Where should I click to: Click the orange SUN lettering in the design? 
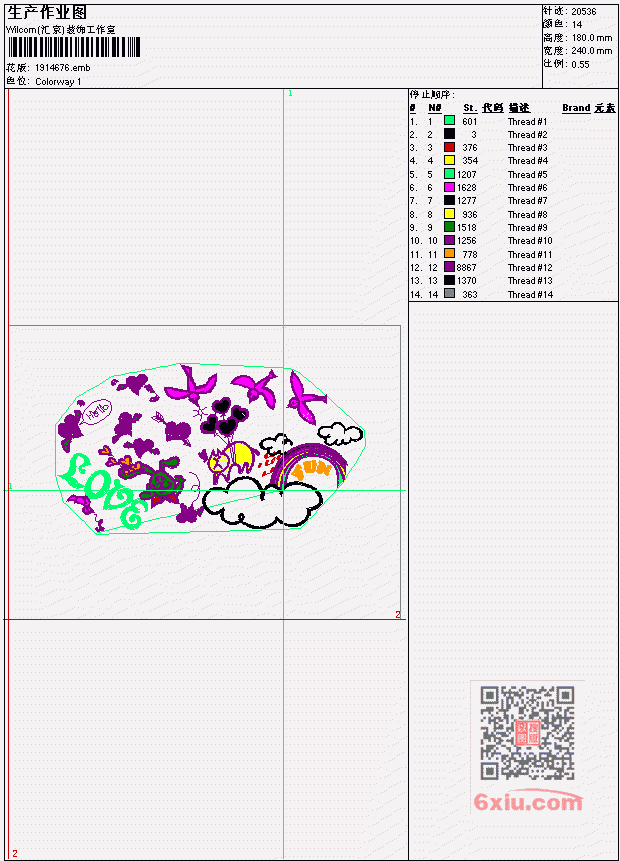click(310, 469)
